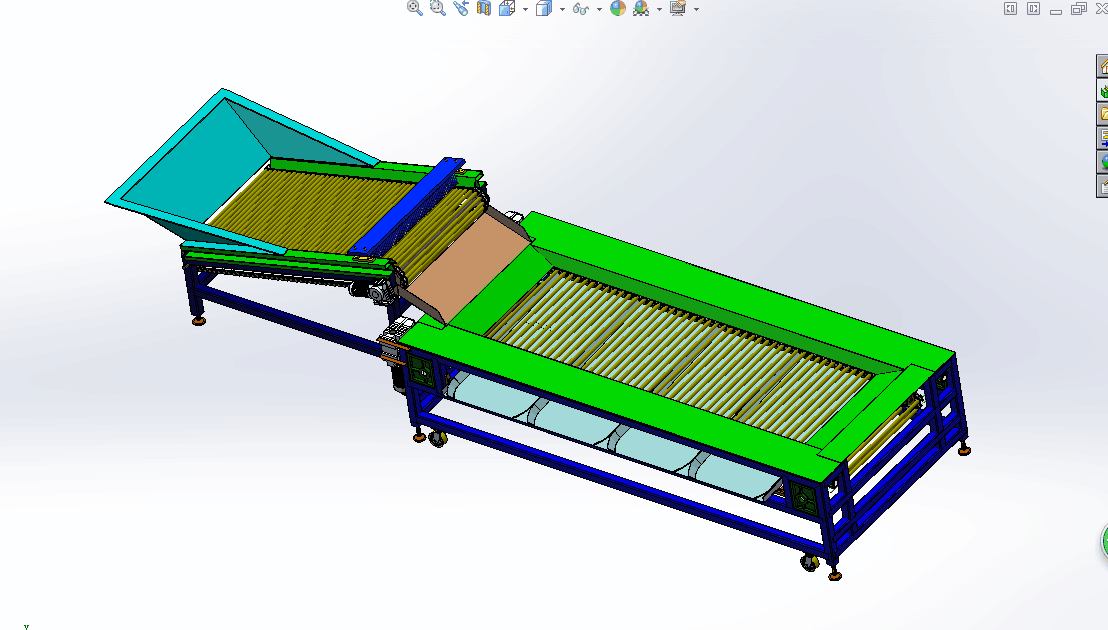Expand the View Orientation dropdown arrow
The image size is (1108, 630).
click(x=525, y=9)
